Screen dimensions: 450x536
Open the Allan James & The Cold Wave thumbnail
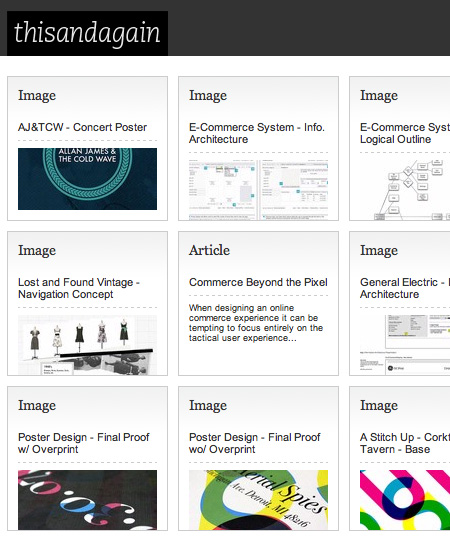88,179
